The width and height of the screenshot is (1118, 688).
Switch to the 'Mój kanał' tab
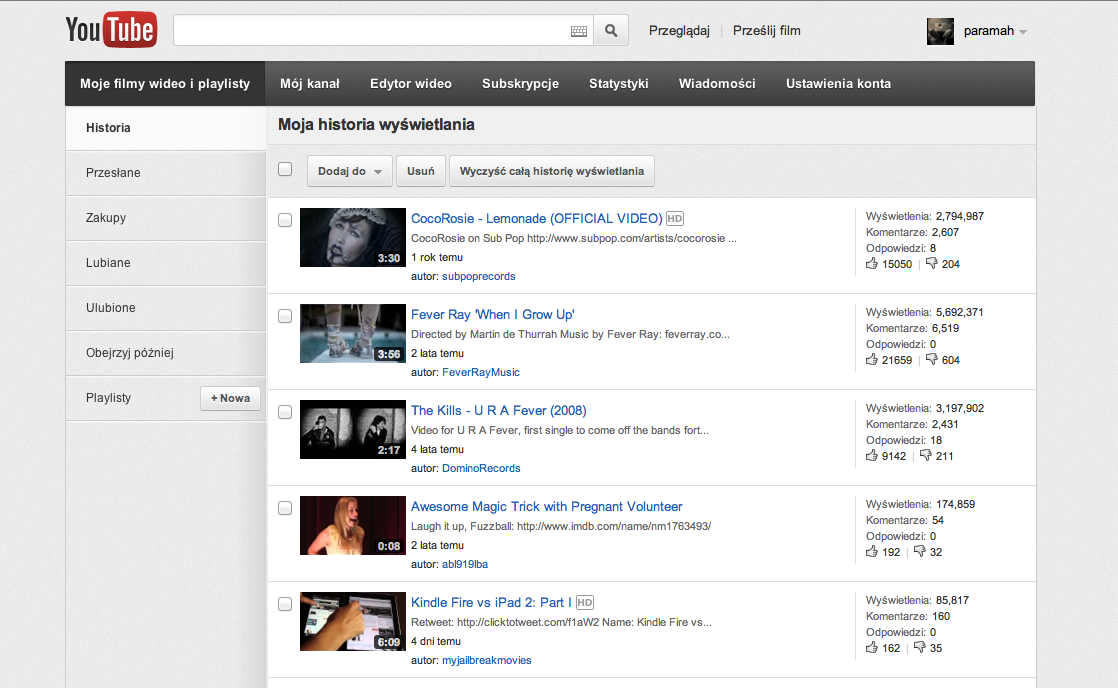(310, 83)
